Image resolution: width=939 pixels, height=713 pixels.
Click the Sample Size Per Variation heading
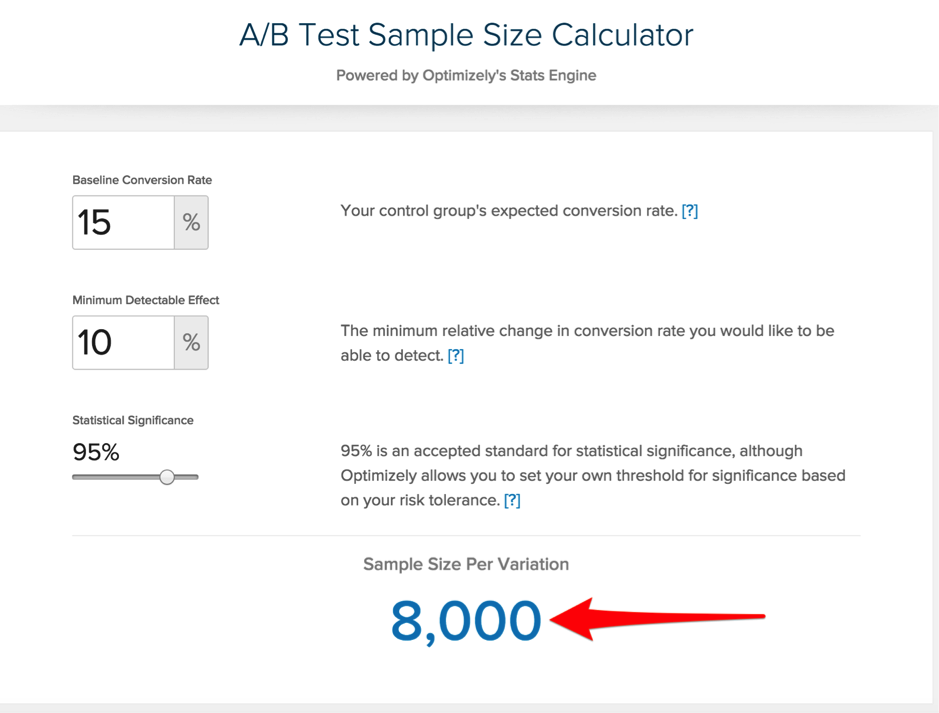[466, 565]
